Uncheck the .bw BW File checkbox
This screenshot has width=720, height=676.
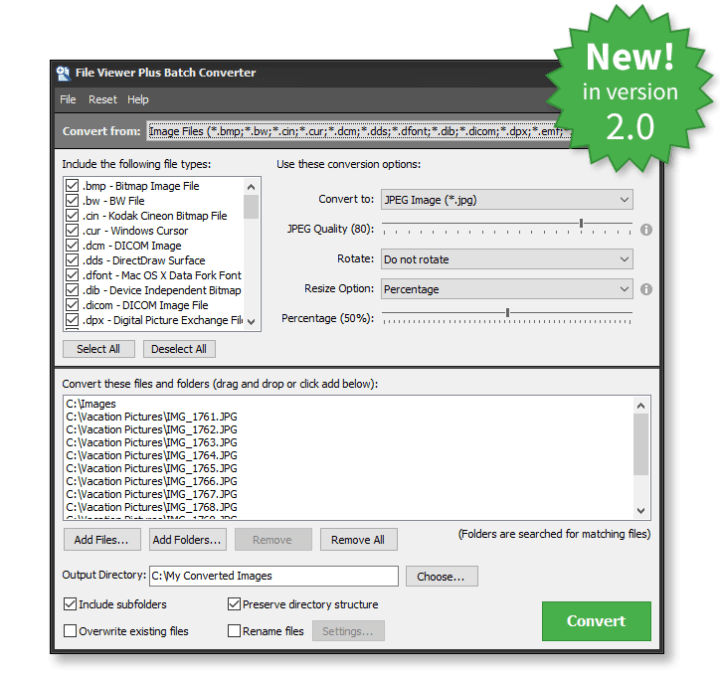click(x=72, y=201)
